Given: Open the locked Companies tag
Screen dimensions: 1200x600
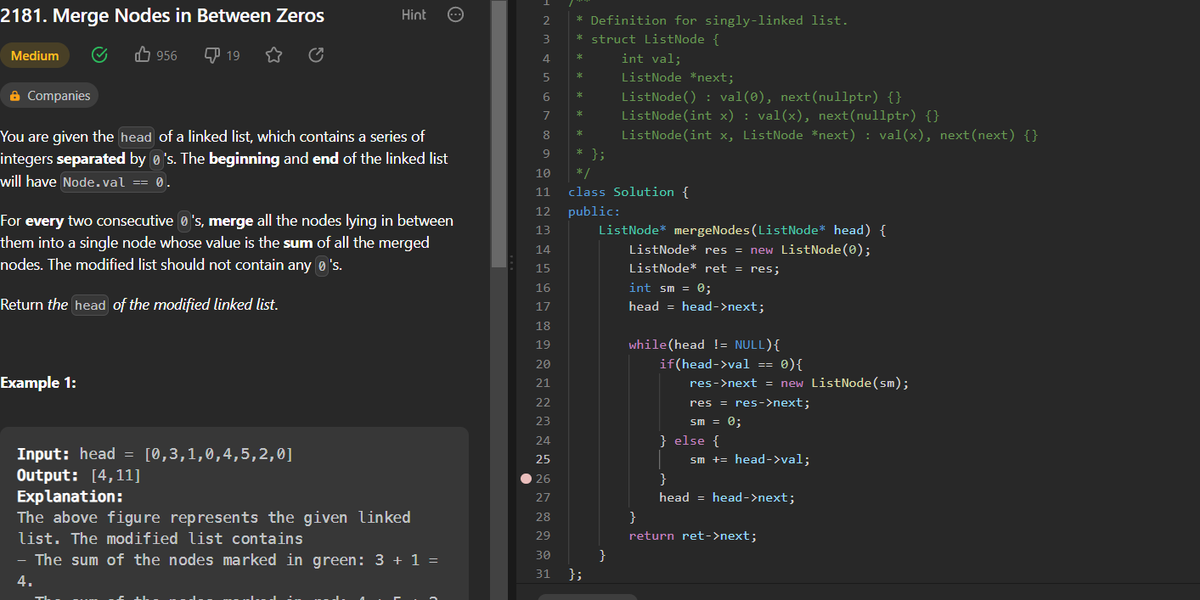Looking at the screenshot, I should click(49, 96).
